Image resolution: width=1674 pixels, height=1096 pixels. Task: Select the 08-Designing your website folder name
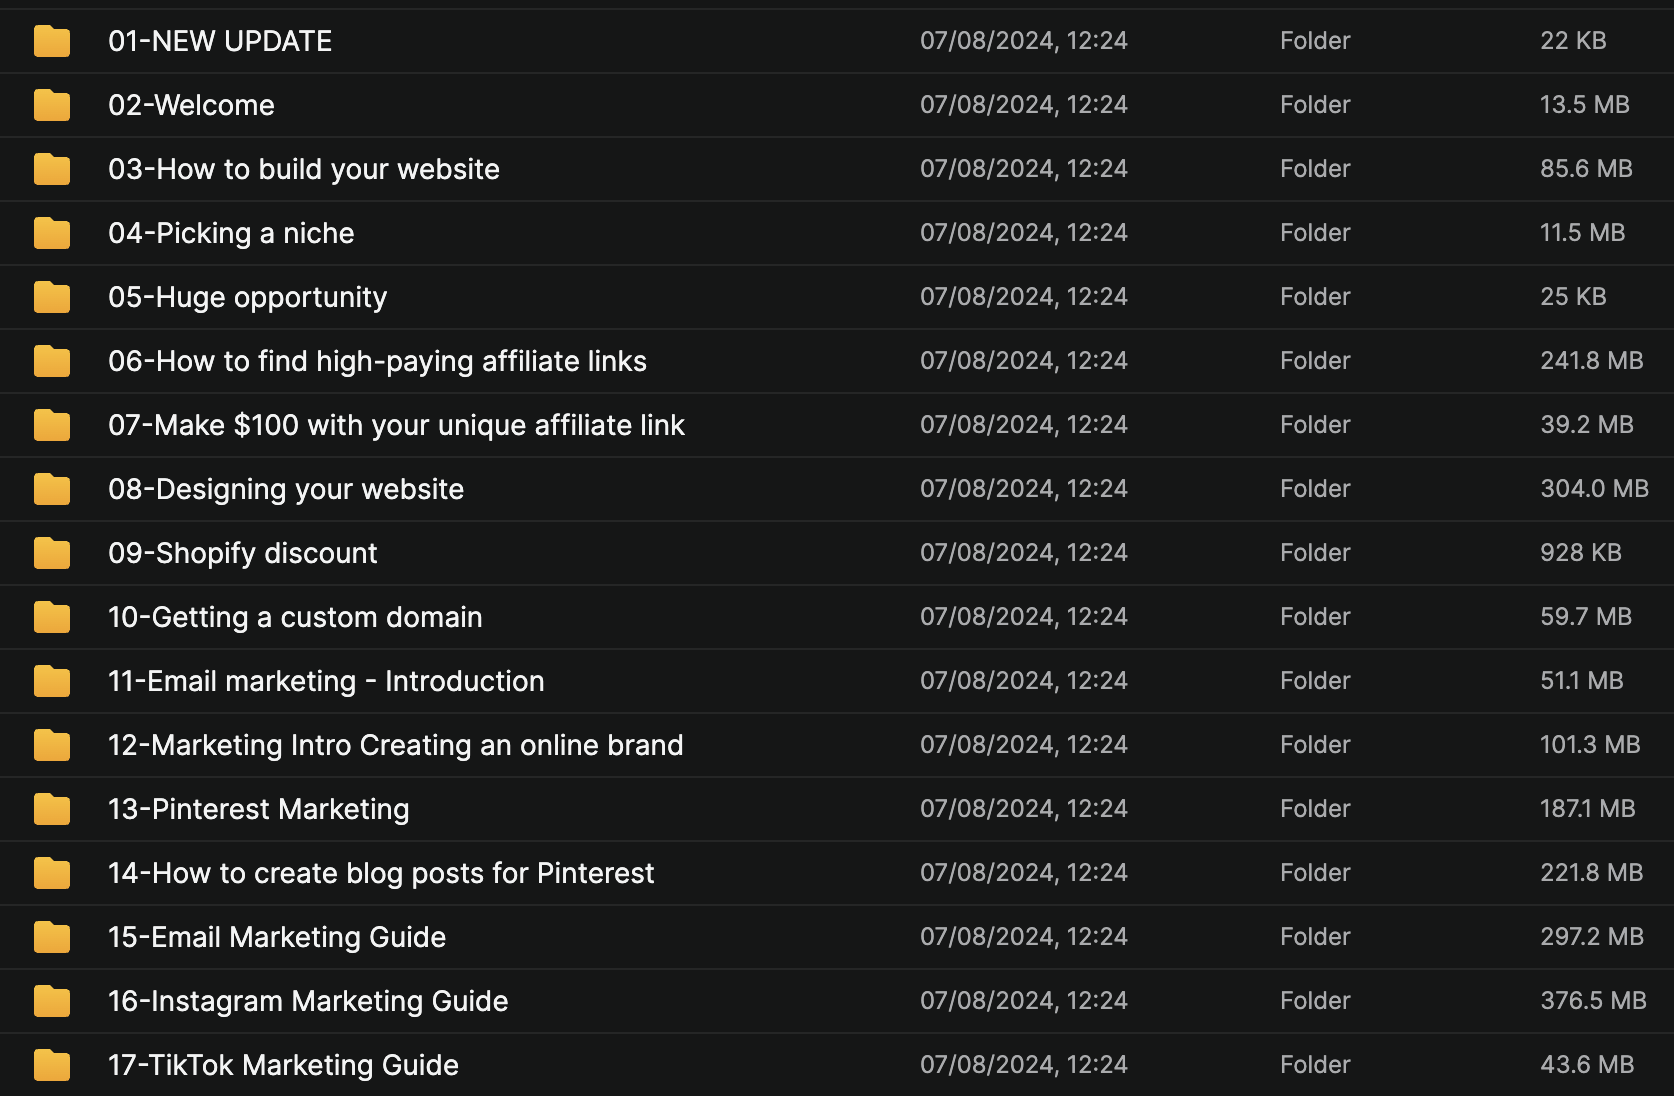[286, 489]
